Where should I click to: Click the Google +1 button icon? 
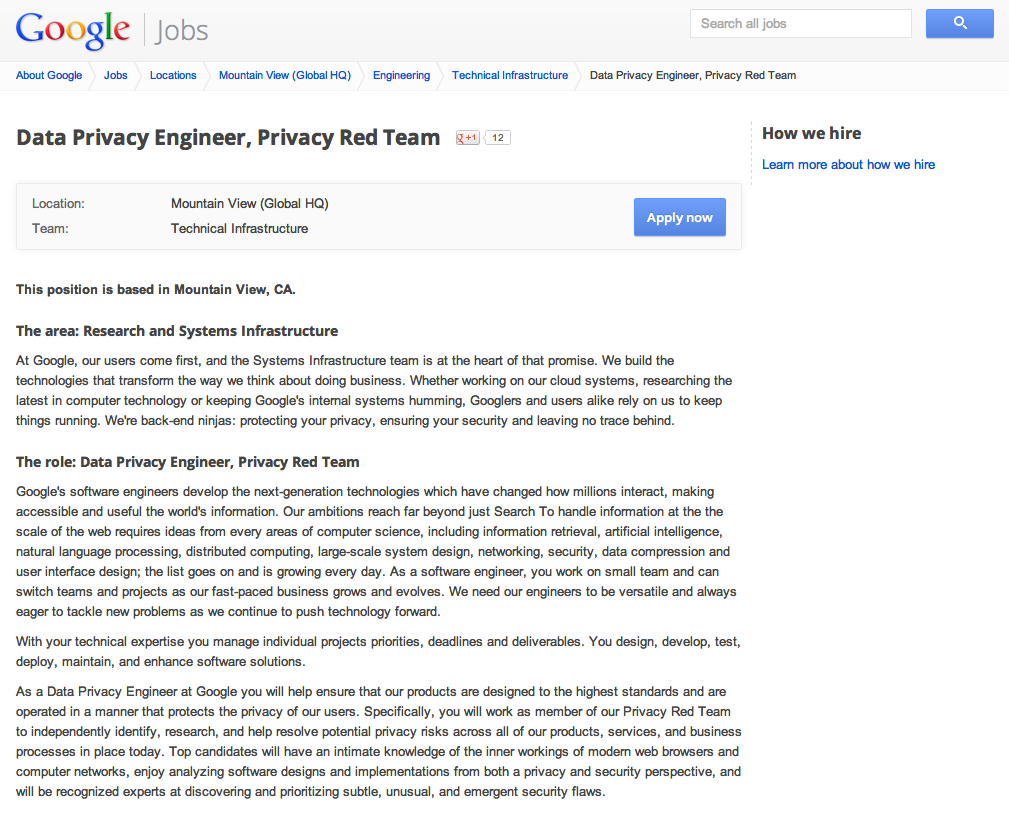click(468, 138)
